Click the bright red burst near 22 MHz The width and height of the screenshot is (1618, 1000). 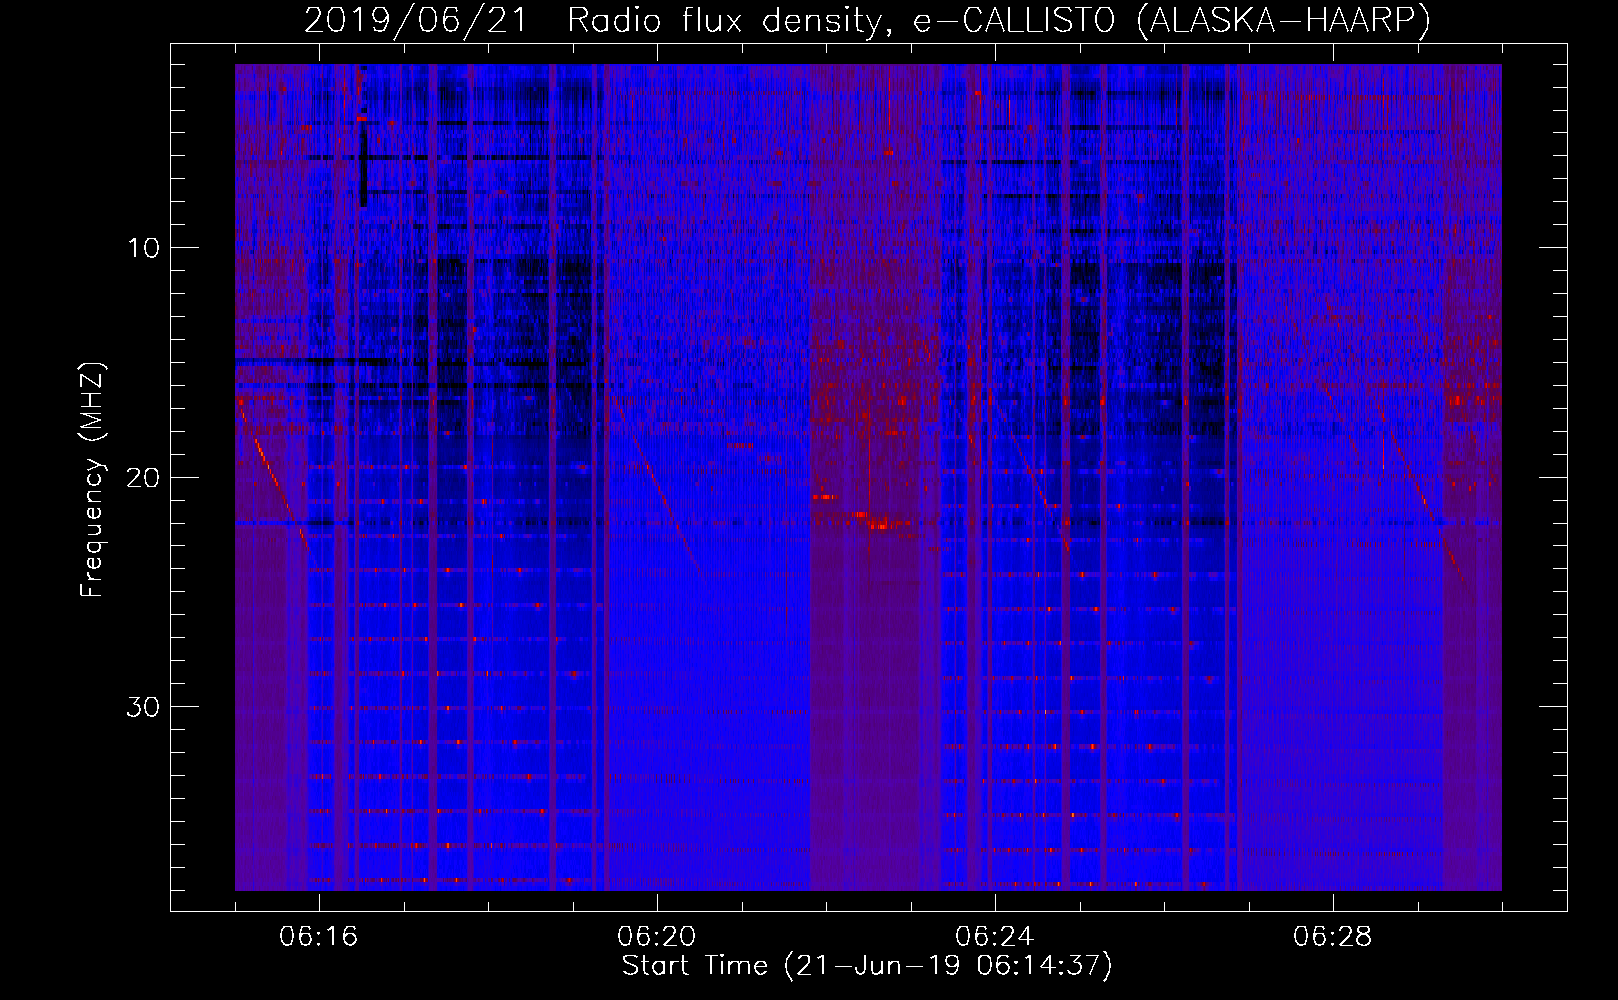click(879, 523)
